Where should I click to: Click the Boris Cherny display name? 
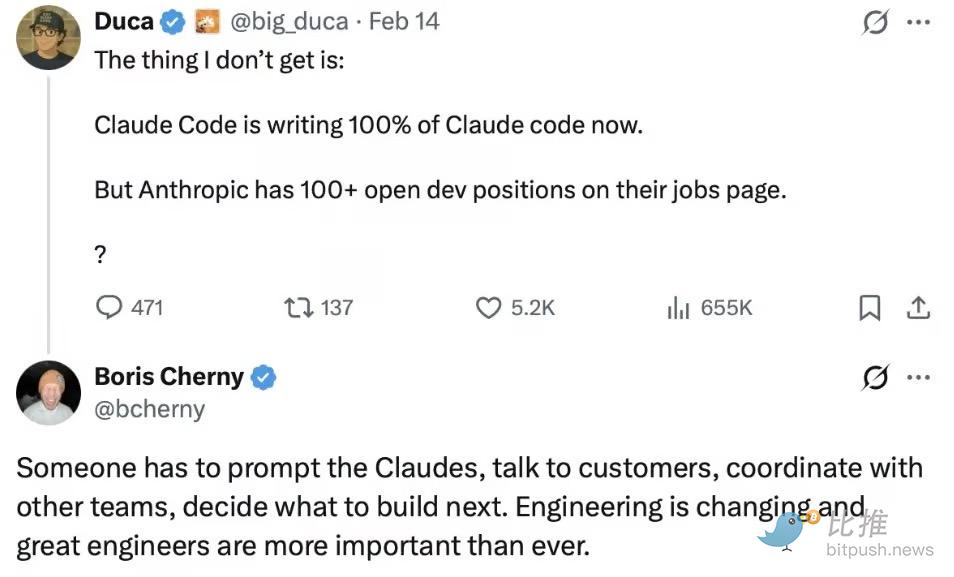tap(168, 377)
